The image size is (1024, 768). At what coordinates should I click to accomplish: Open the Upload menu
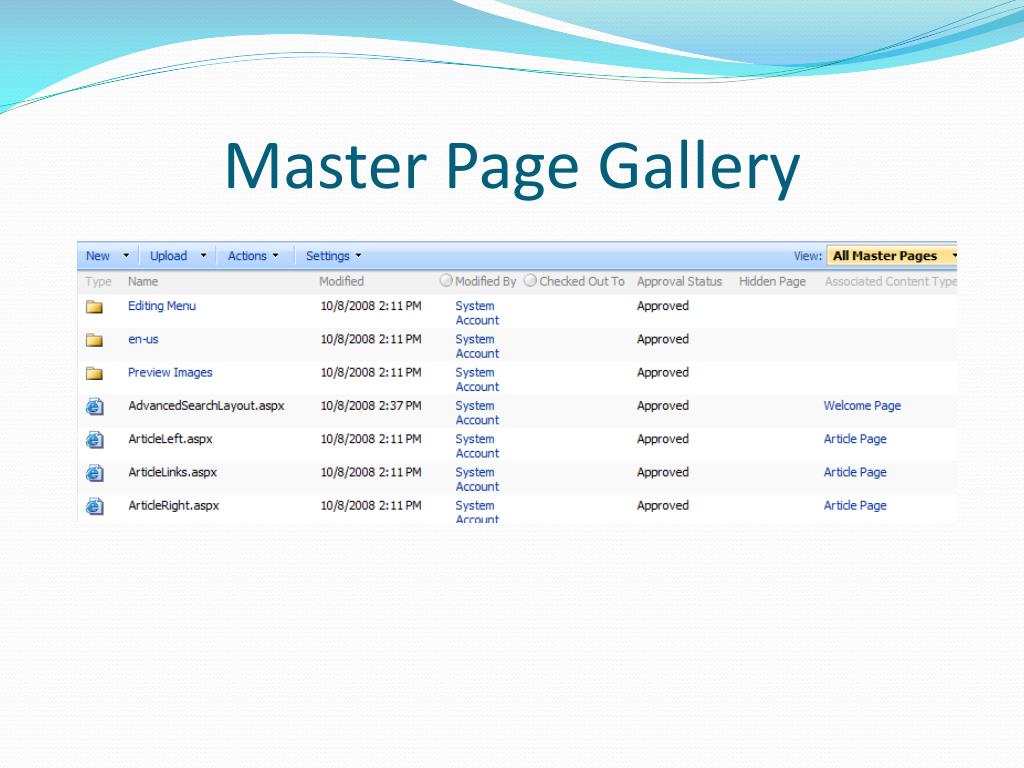pos(168,256)
